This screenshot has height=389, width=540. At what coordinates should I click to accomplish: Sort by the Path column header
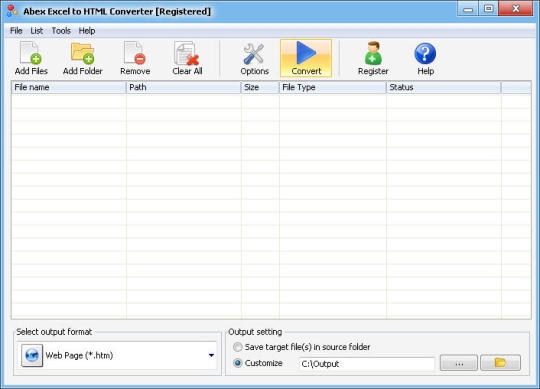click(x=184, y=87)
